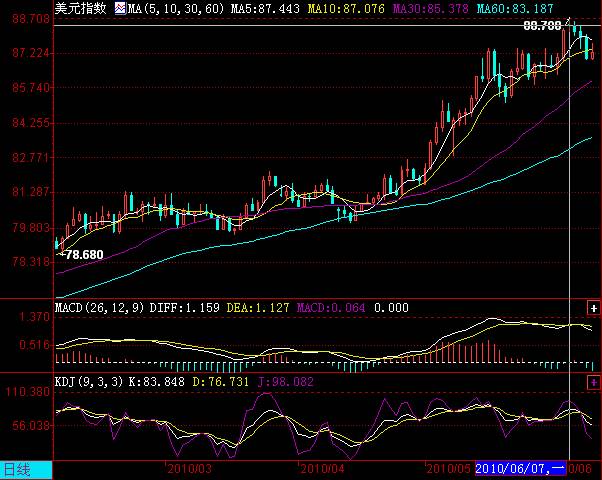Click the MA(5,10,30,60) parameter label

pyautogui.click(x=176, y=8)
